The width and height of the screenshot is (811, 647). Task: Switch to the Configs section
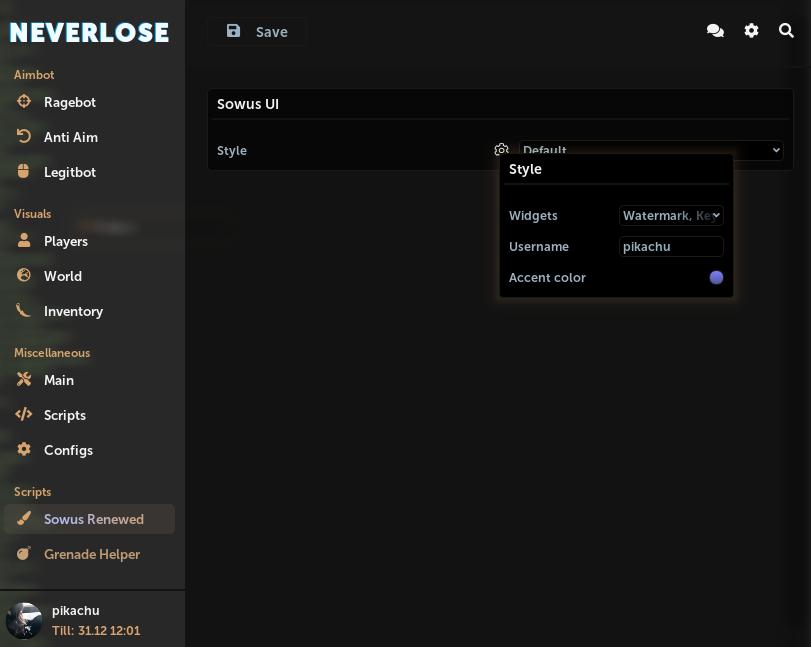point(24,449)
